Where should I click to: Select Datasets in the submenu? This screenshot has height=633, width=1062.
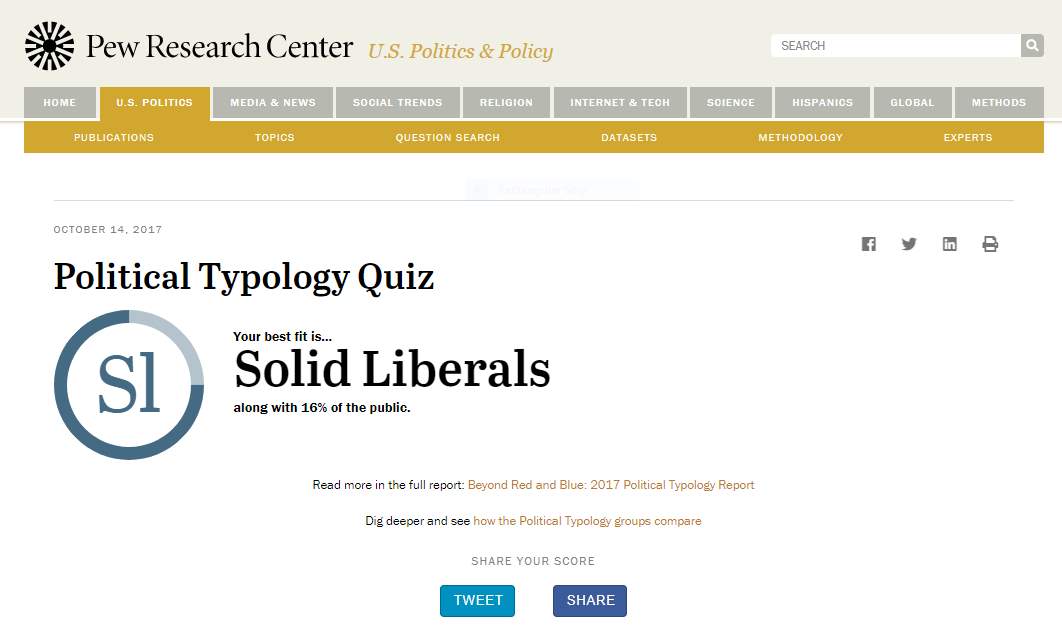629,137
